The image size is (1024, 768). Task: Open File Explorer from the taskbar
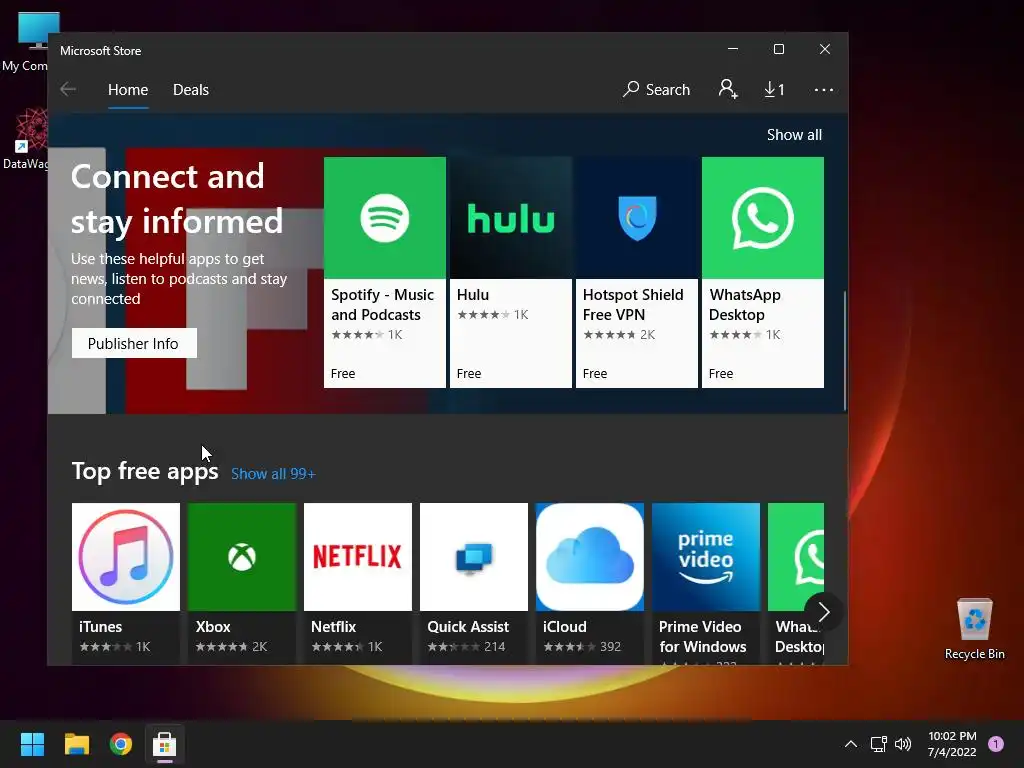pos(76,744)
